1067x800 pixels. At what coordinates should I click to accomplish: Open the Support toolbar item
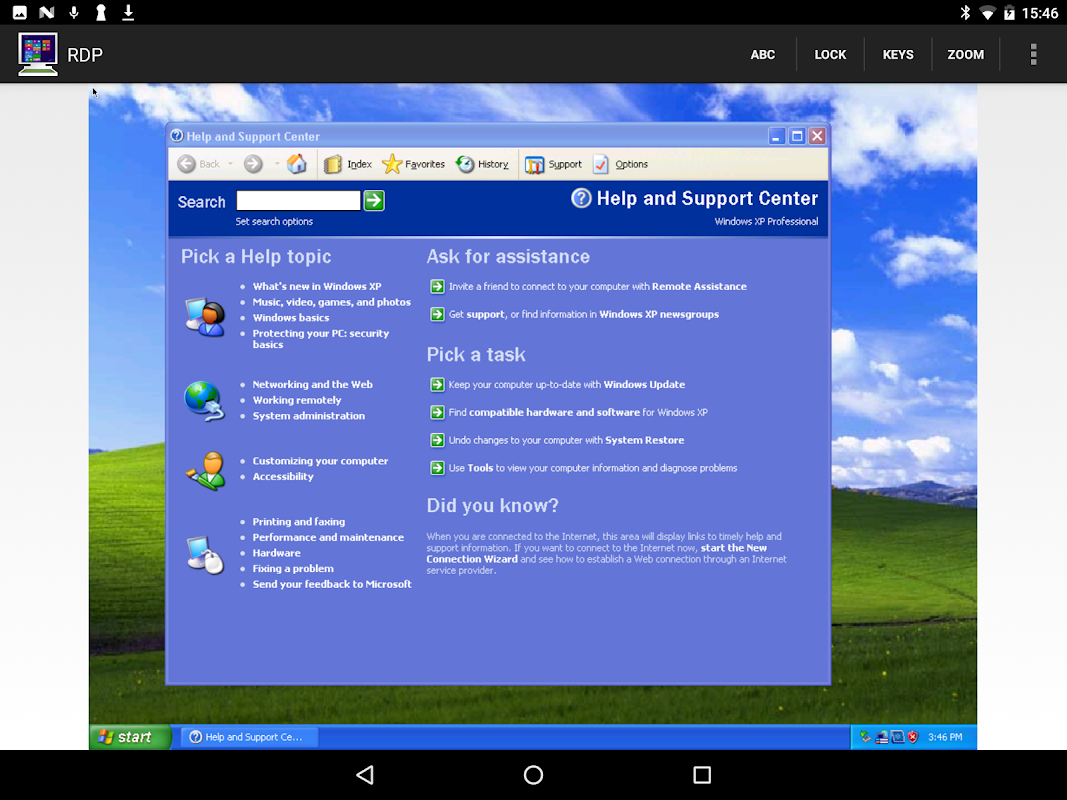point(554,164)
